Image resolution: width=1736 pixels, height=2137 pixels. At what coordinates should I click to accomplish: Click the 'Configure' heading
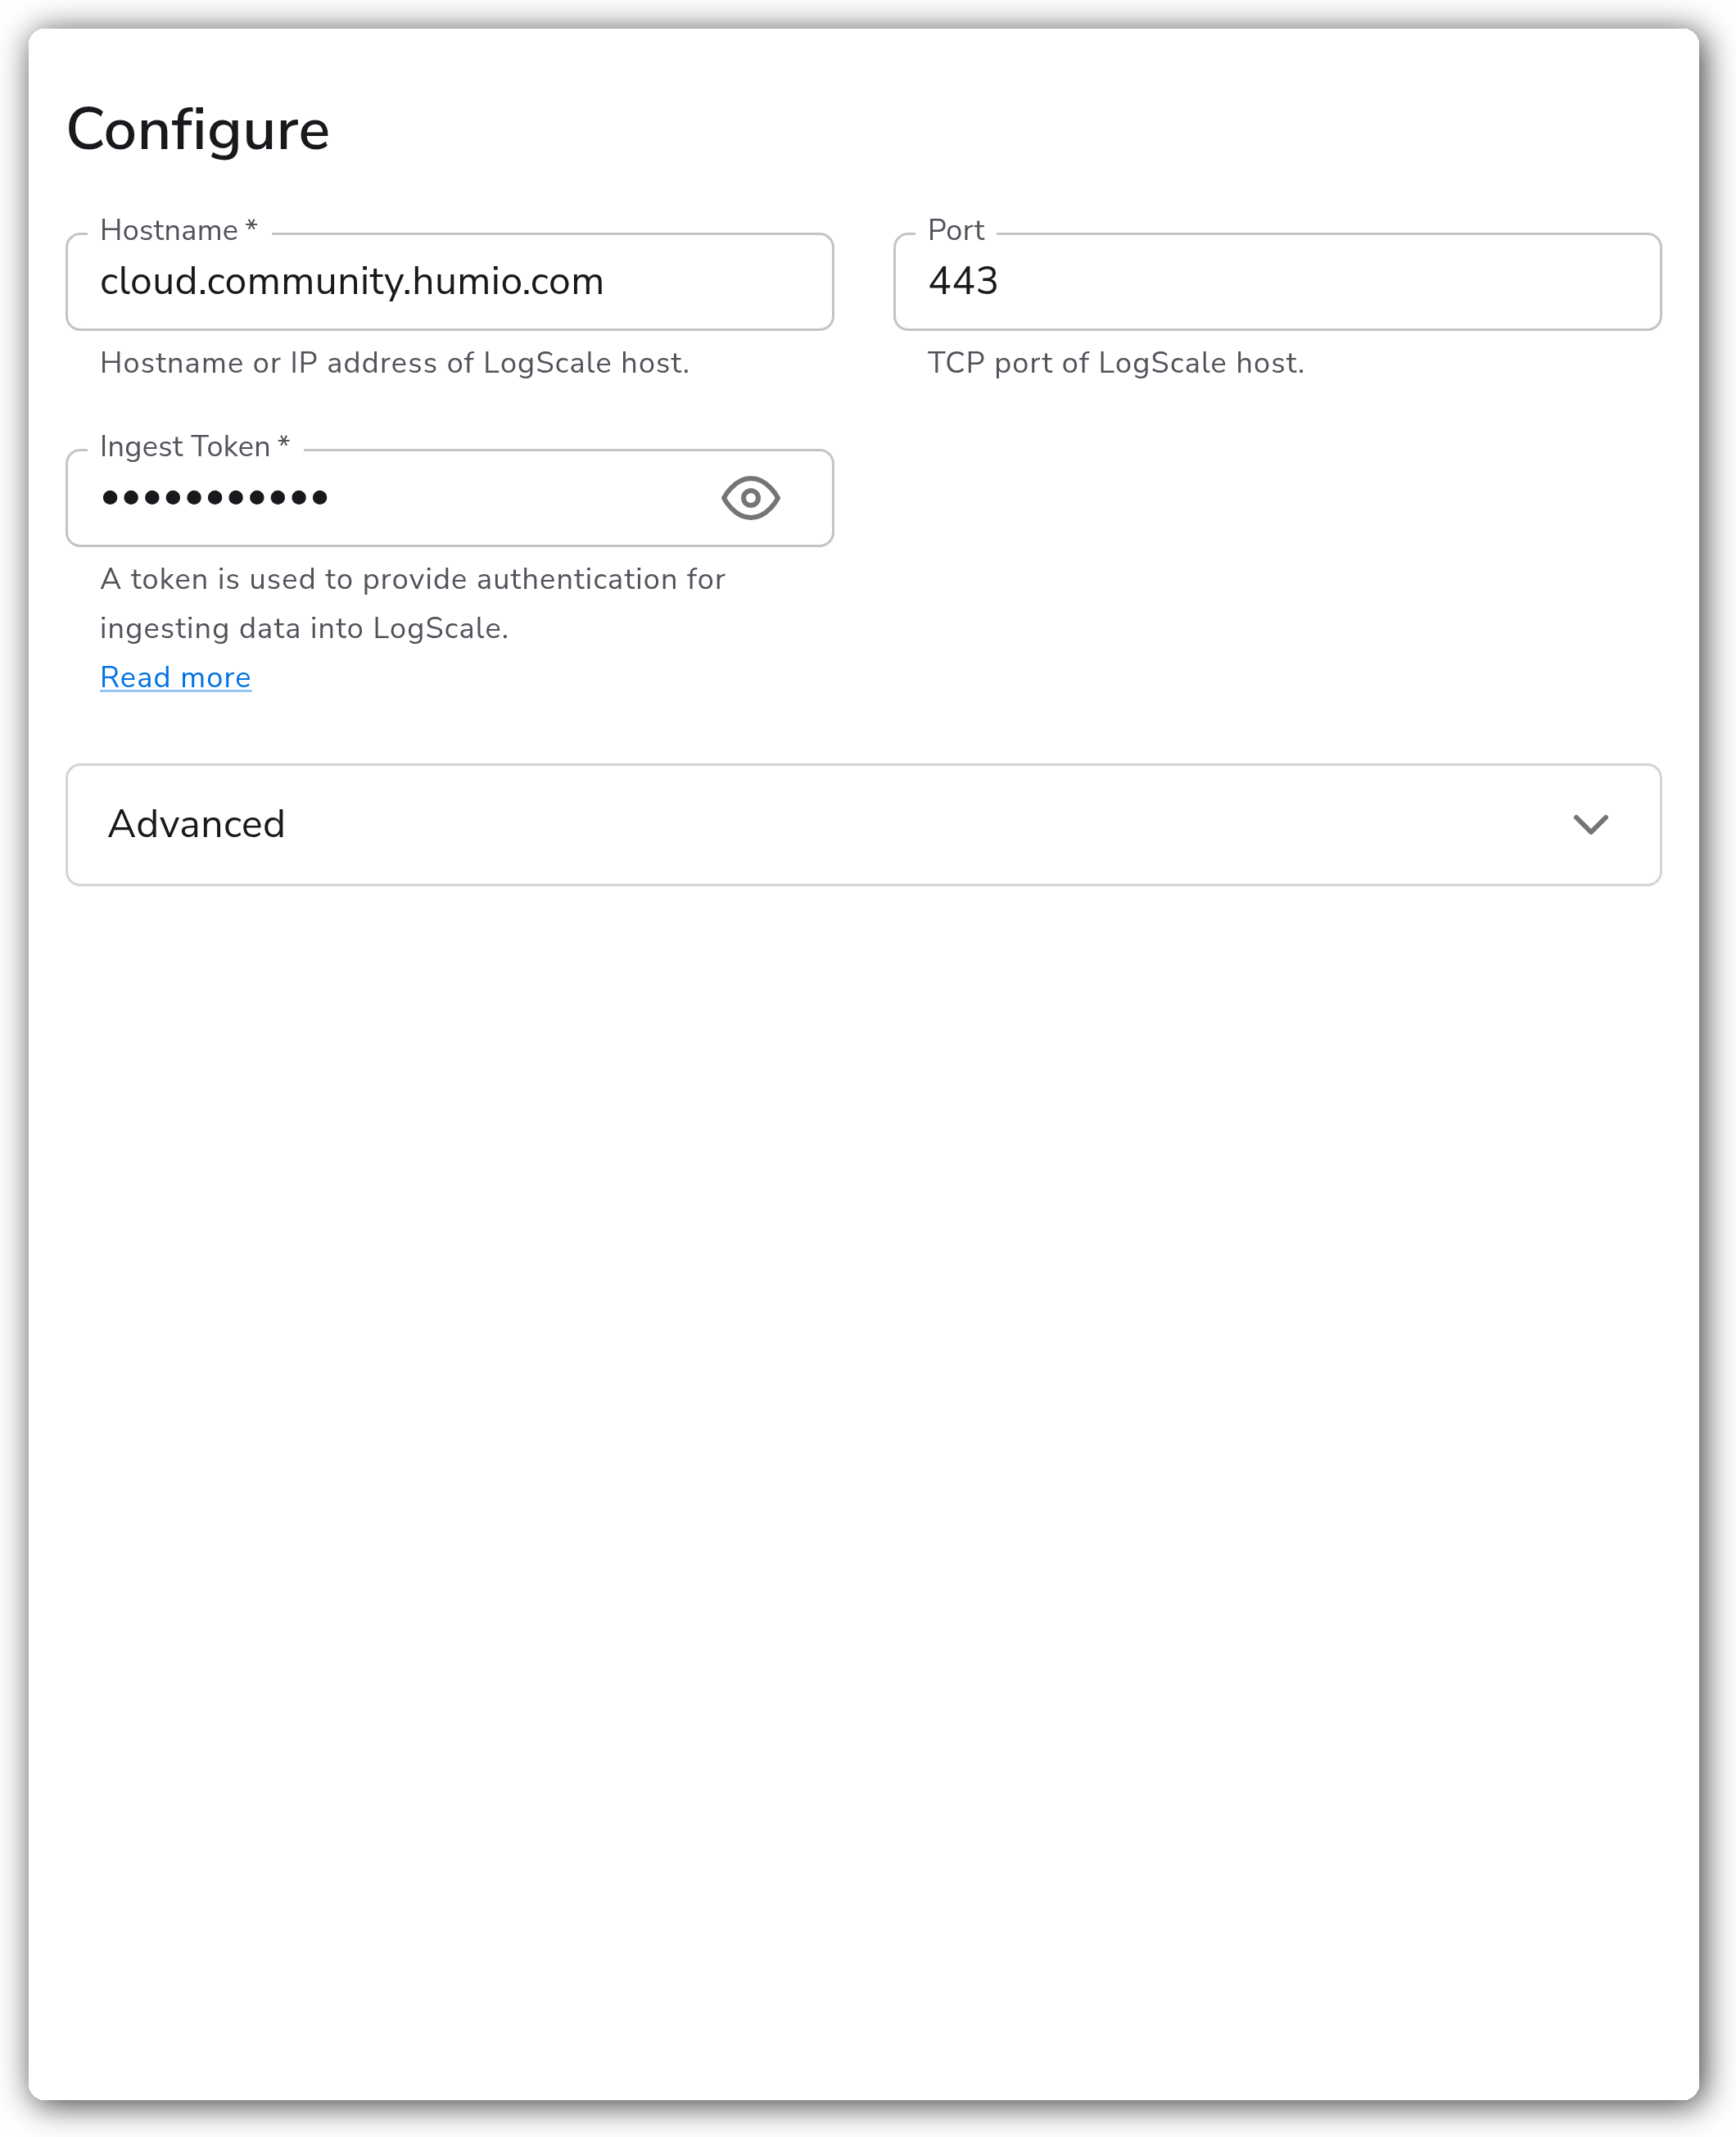pos(198,130)
